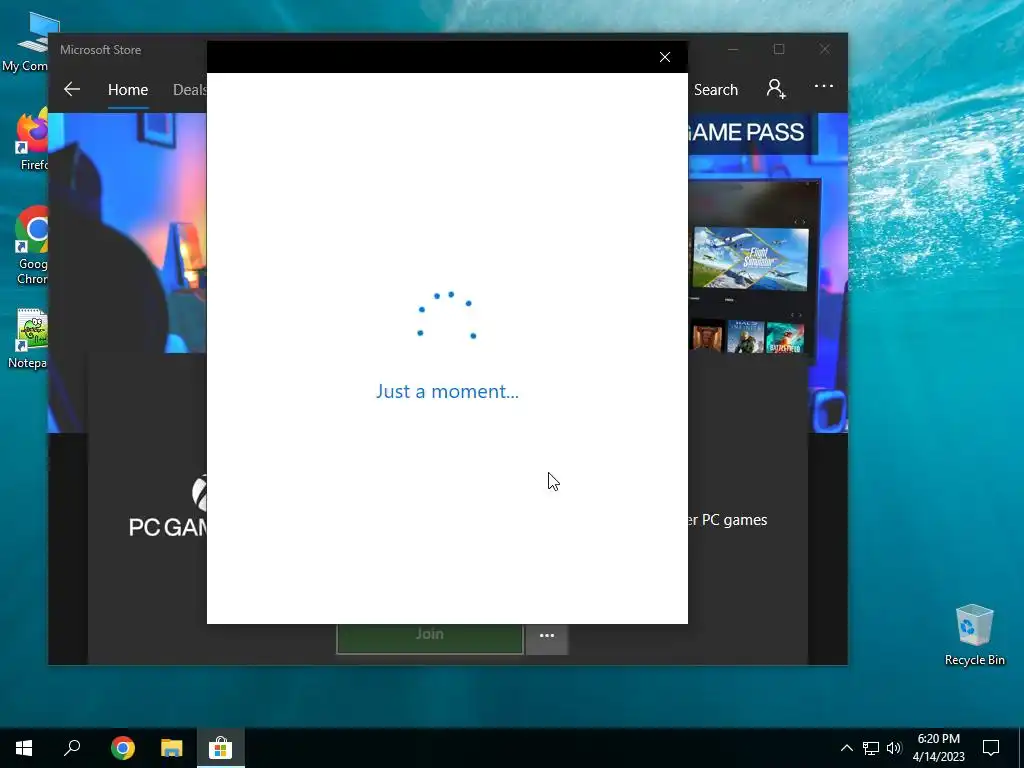
Task: Select the Recycle Bin desktop icon
Action: click(x=974, y=635)
